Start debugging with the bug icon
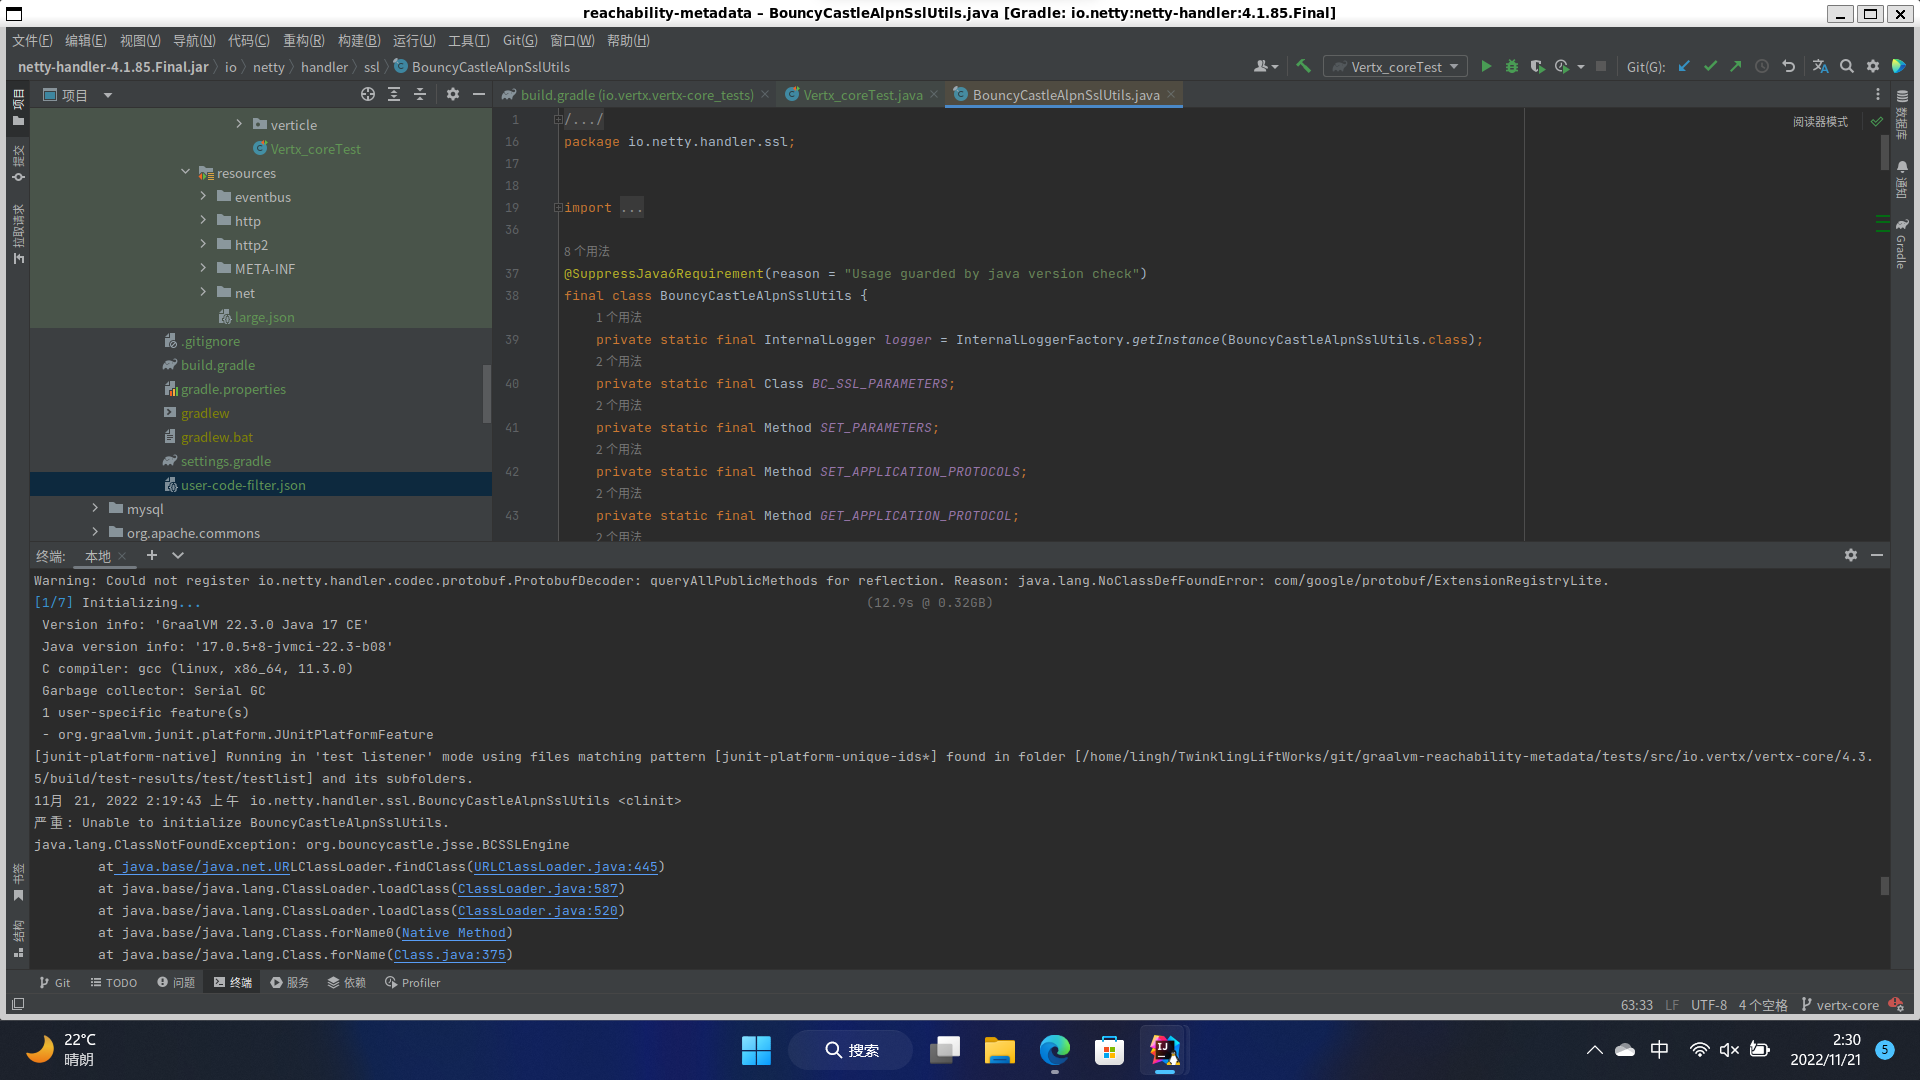 click(1512, 66)
